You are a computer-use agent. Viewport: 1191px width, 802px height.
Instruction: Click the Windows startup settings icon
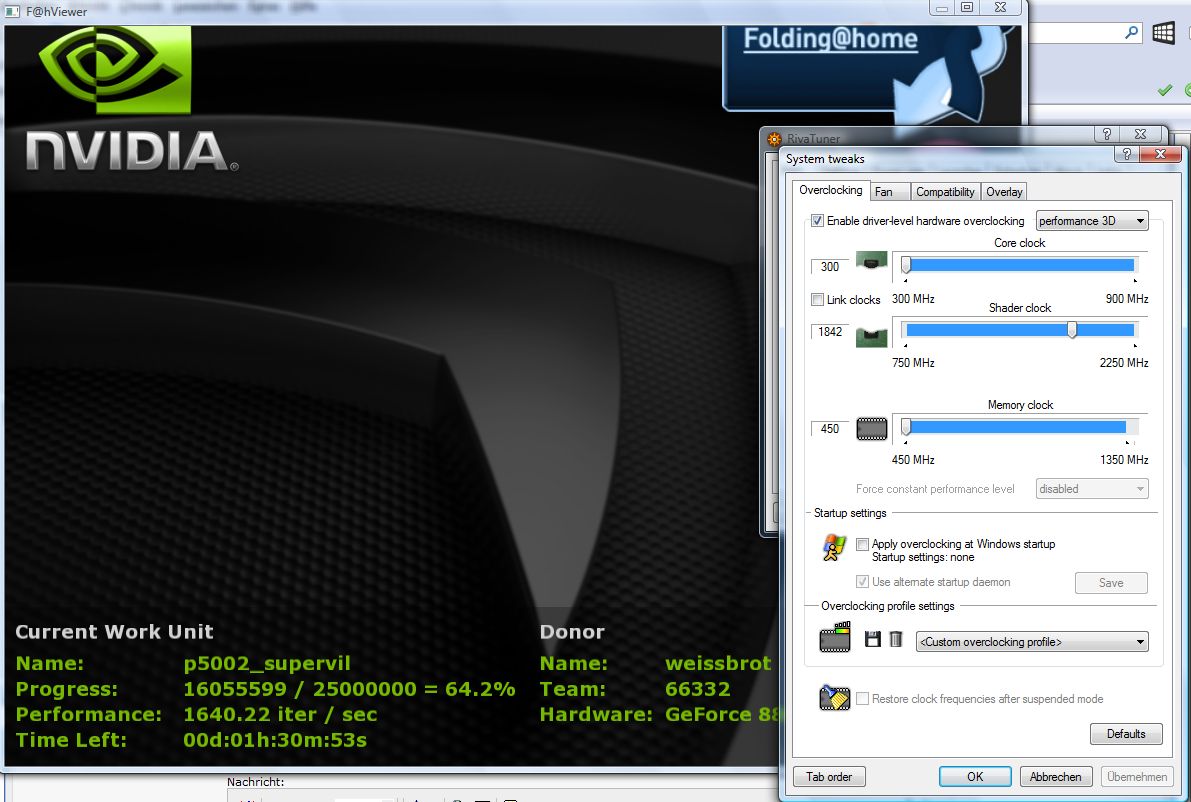pyautogui.click(x=834, y=547)
